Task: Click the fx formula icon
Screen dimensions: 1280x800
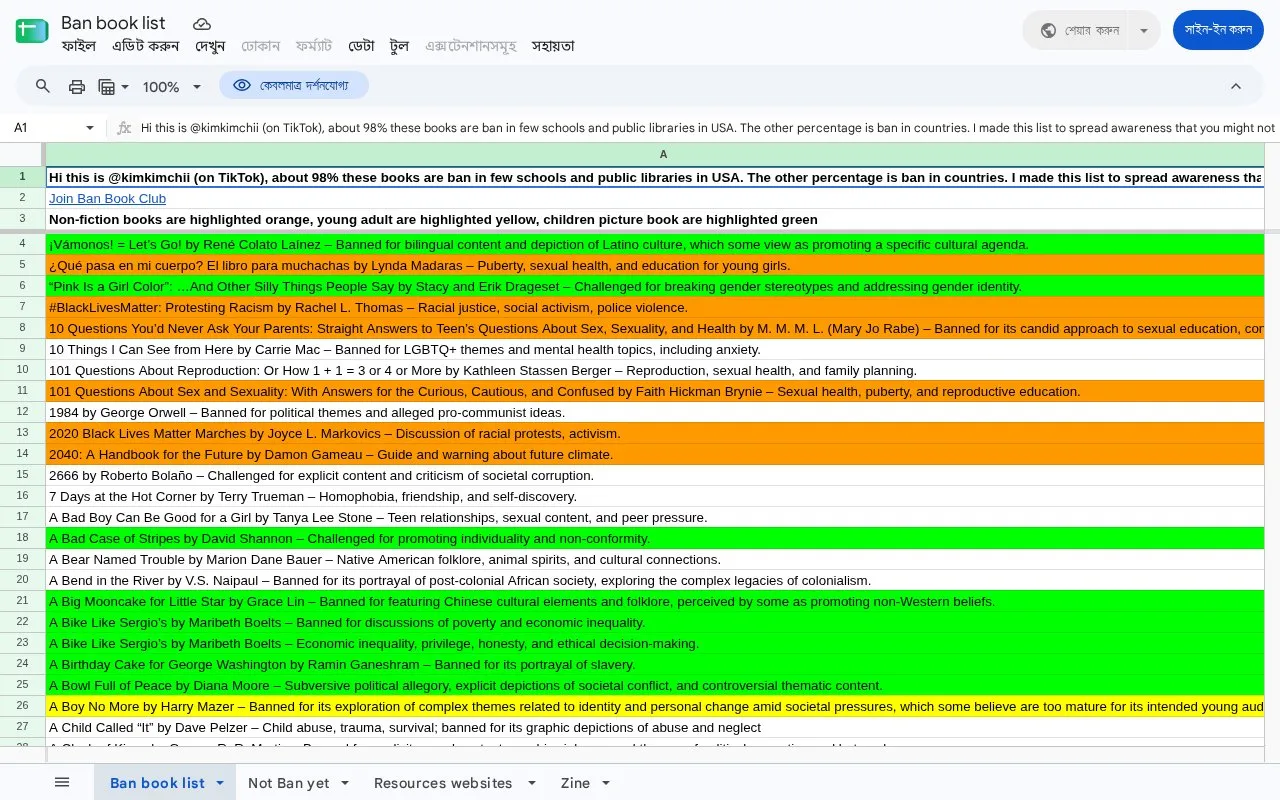Action: [x=124, y=128]
